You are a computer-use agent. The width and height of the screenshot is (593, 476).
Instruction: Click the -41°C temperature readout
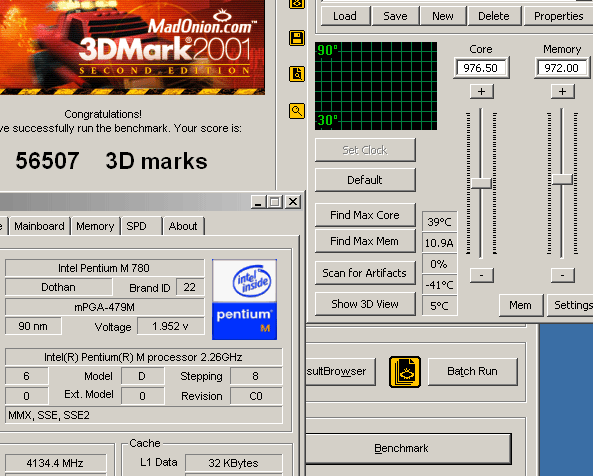(x=439, y=285)
